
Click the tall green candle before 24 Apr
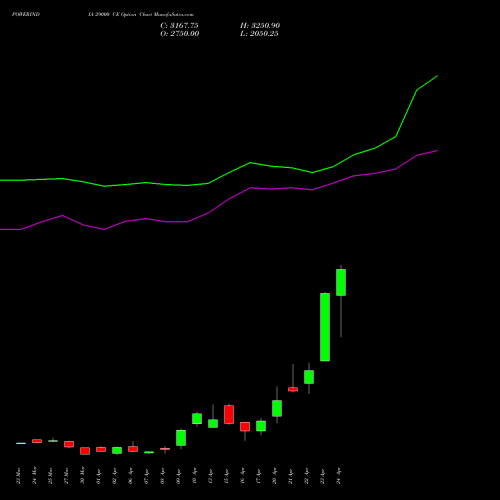click(325, 327)
